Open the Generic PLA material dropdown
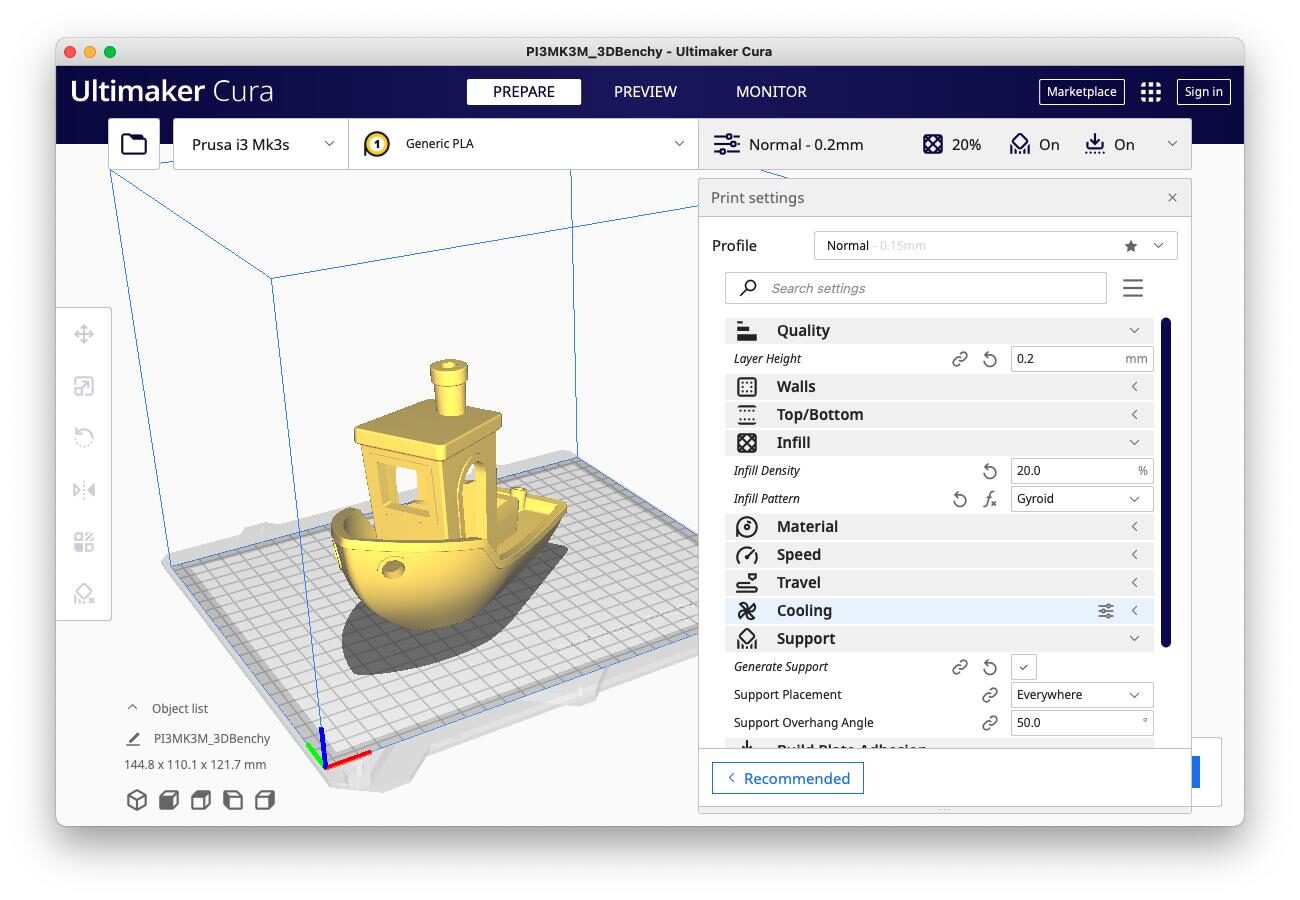The height and width of the screenshot is (900, 1300). (523, 144)
